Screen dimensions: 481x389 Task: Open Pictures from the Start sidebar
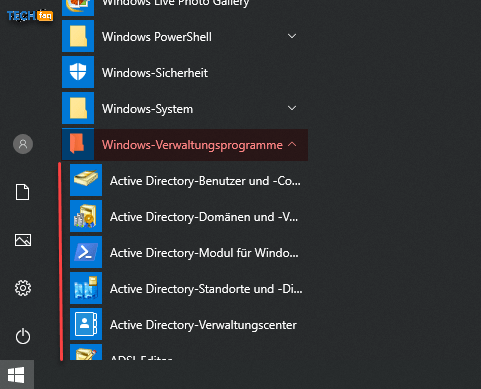pyautogui.click(x=23, y=240)
